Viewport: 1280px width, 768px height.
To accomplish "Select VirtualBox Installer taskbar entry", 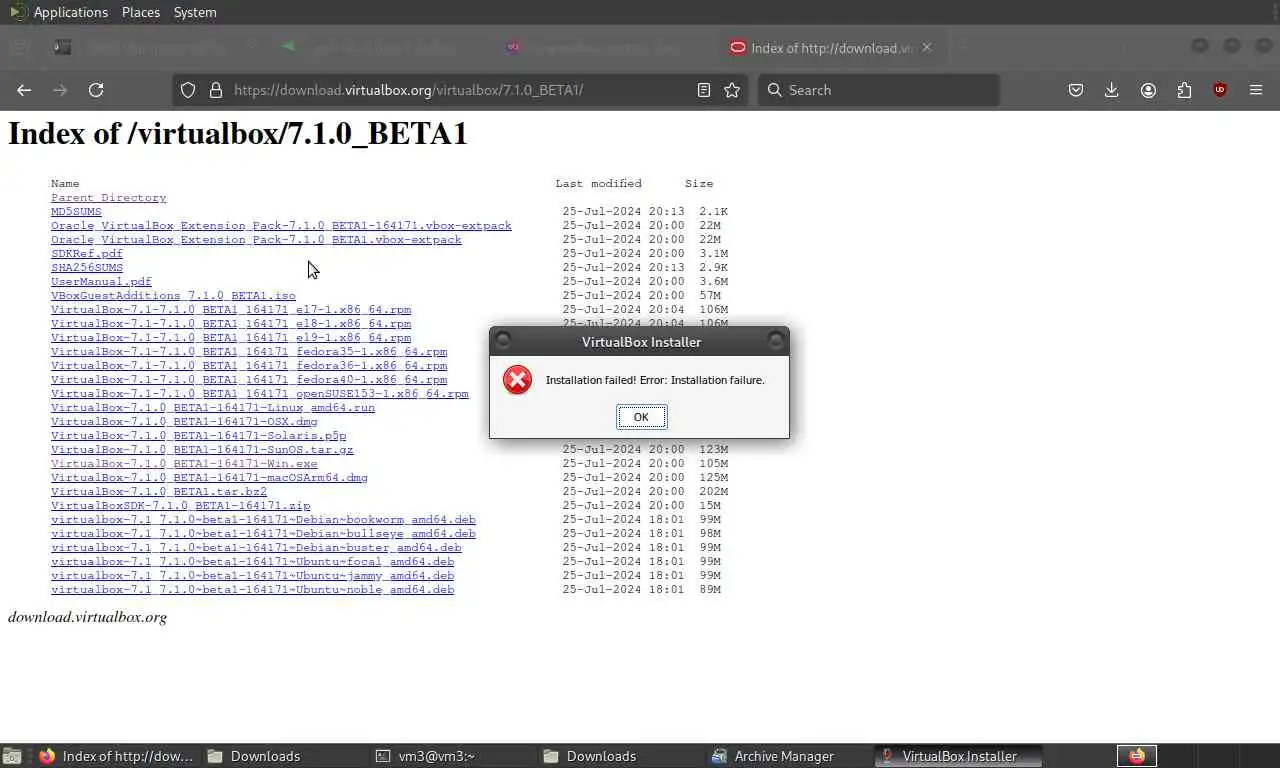I will coord(958,756).
